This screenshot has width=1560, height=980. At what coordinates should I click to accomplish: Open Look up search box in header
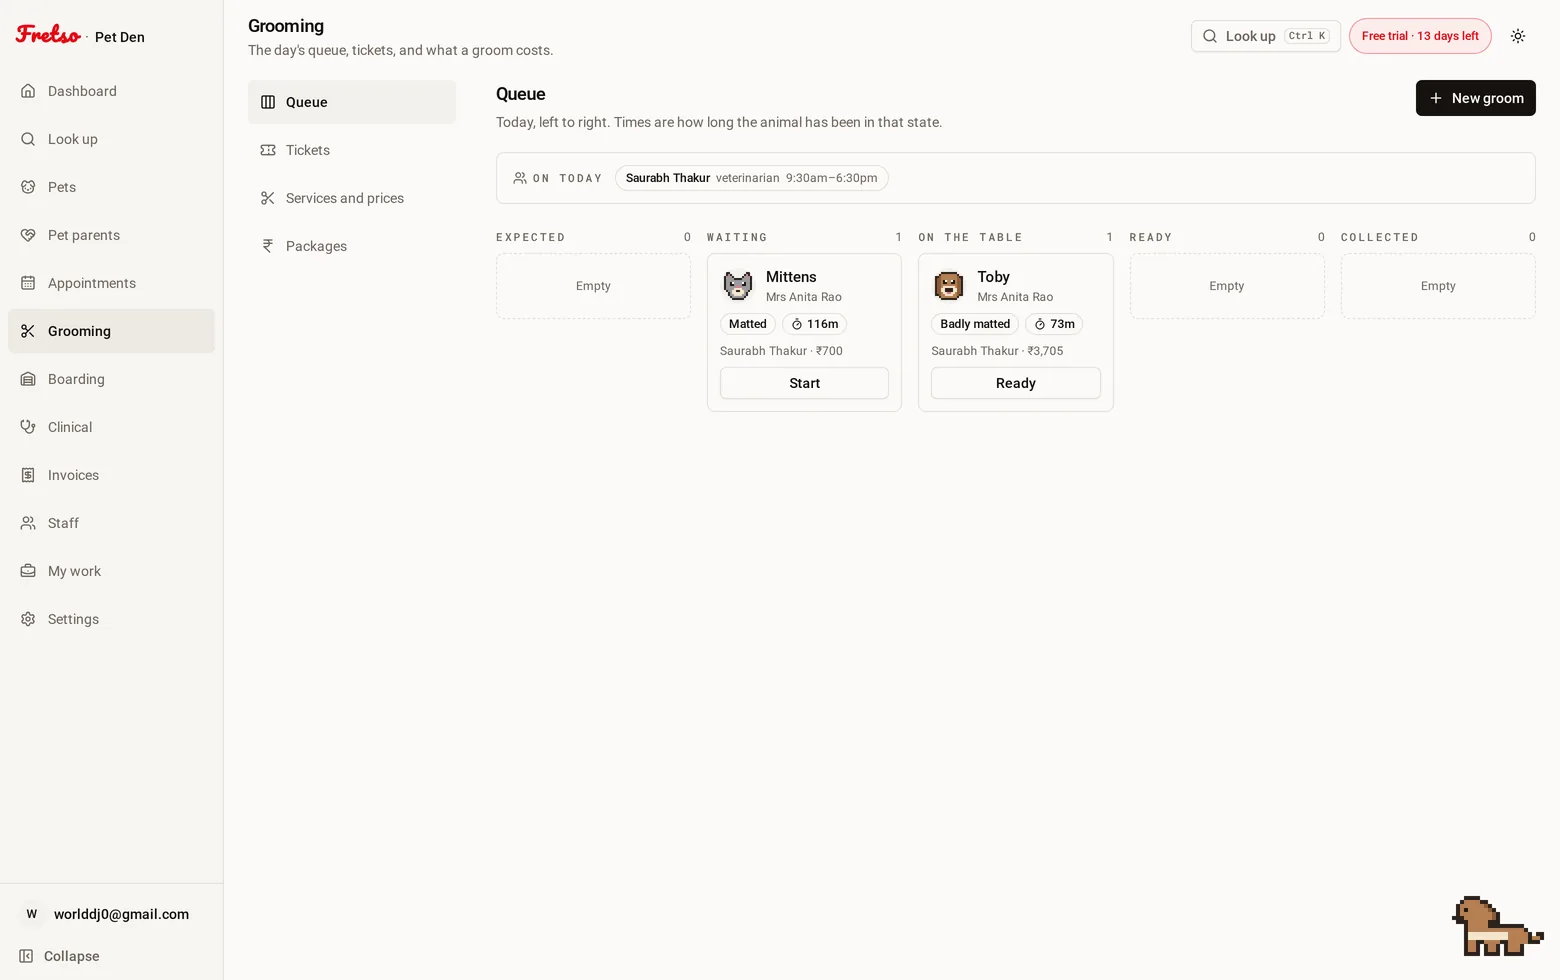[x=1266, y=36]
